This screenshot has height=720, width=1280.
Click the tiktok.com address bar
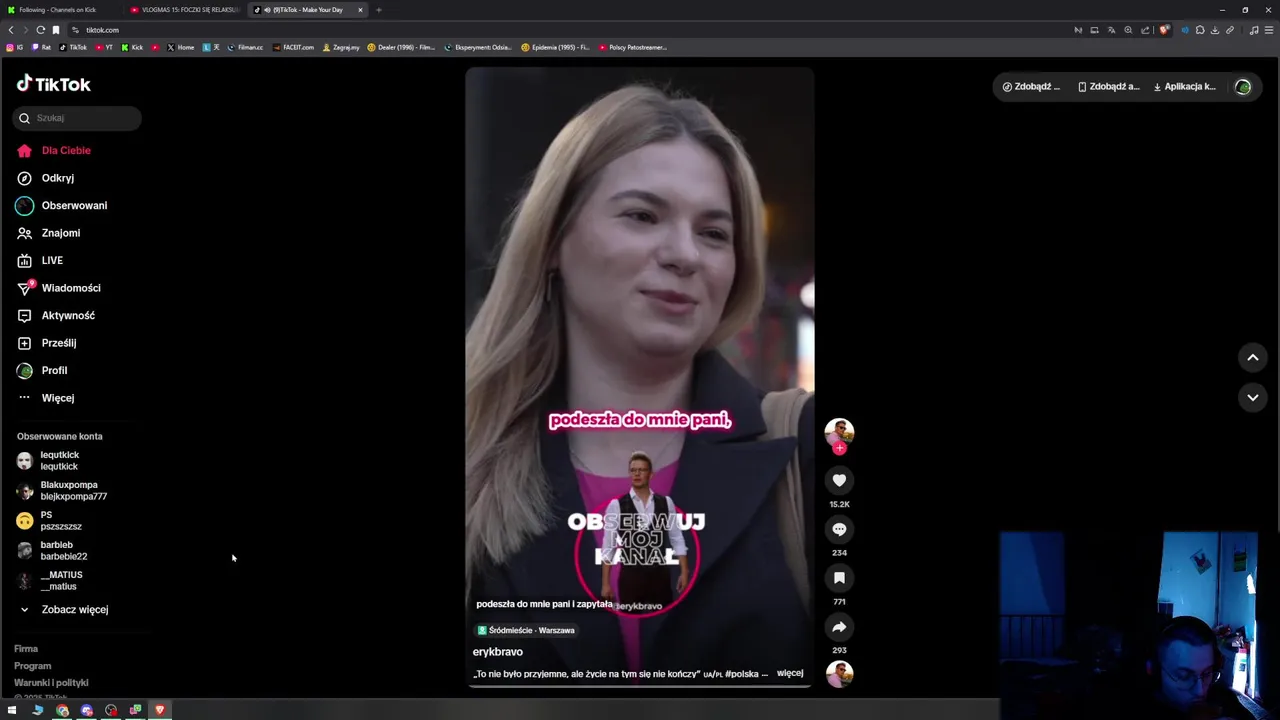coord(570,30)
